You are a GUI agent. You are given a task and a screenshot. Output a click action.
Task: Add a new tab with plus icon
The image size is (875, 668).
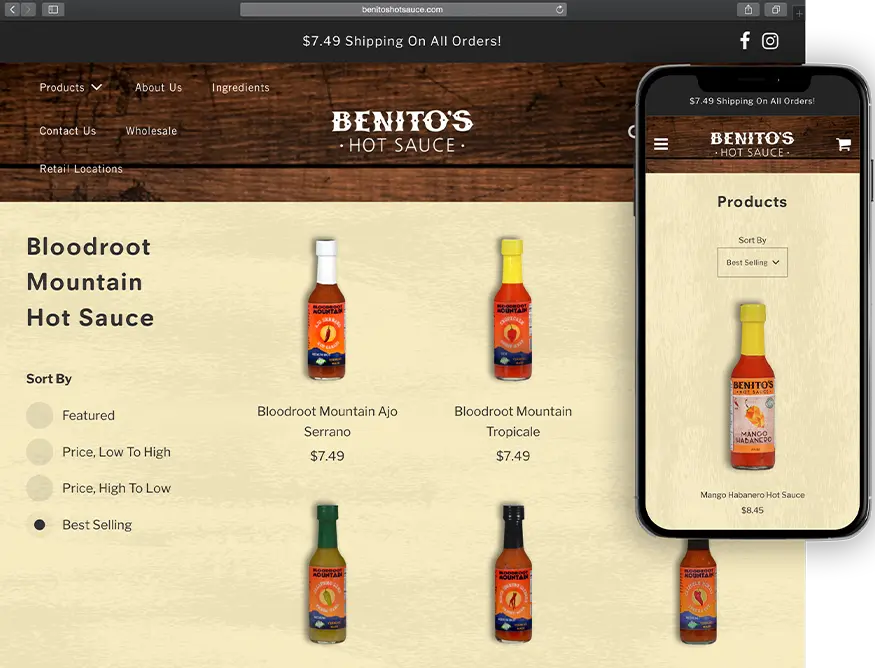tap(799, 13)
